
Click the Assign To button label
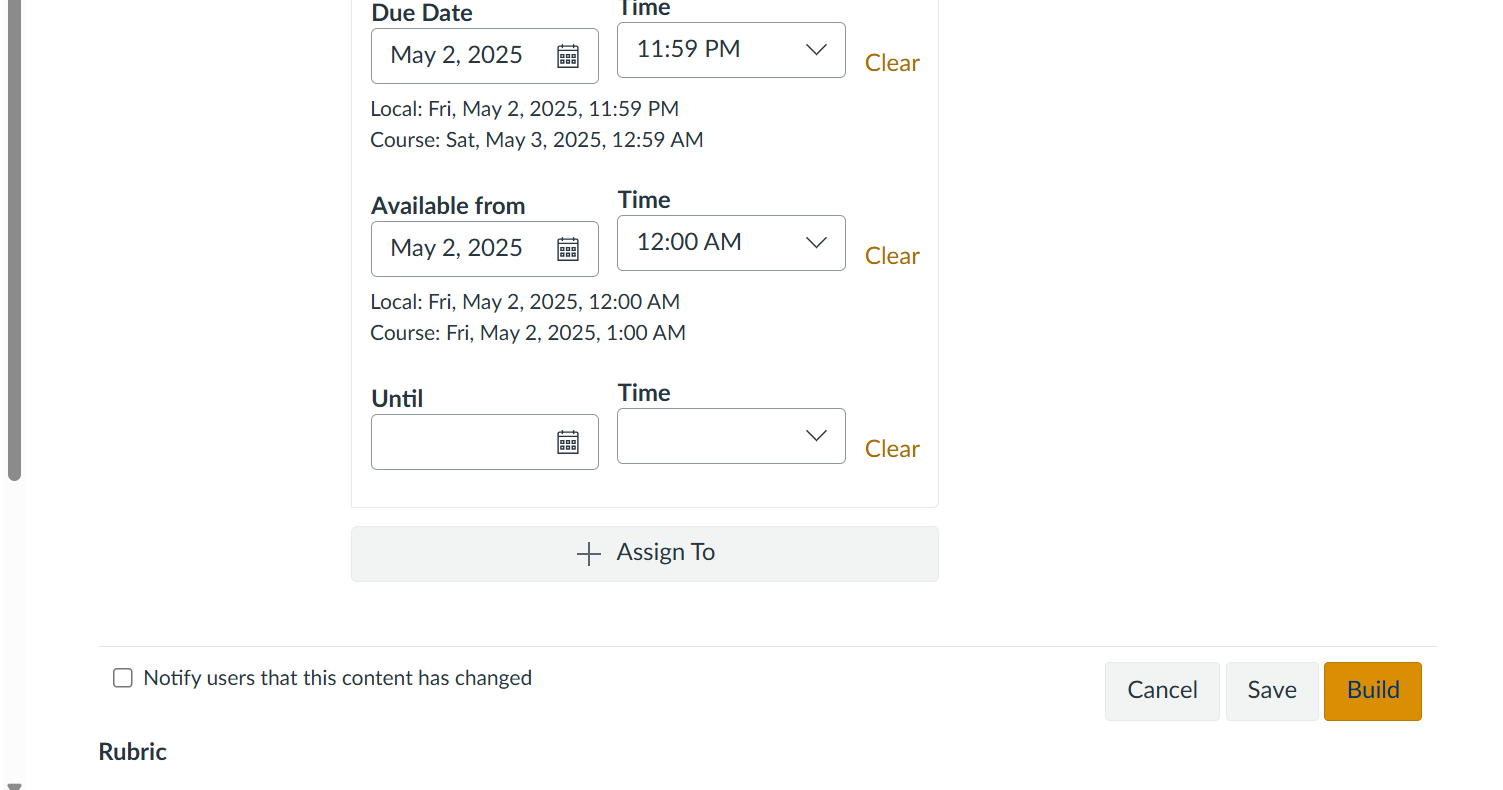666,553
